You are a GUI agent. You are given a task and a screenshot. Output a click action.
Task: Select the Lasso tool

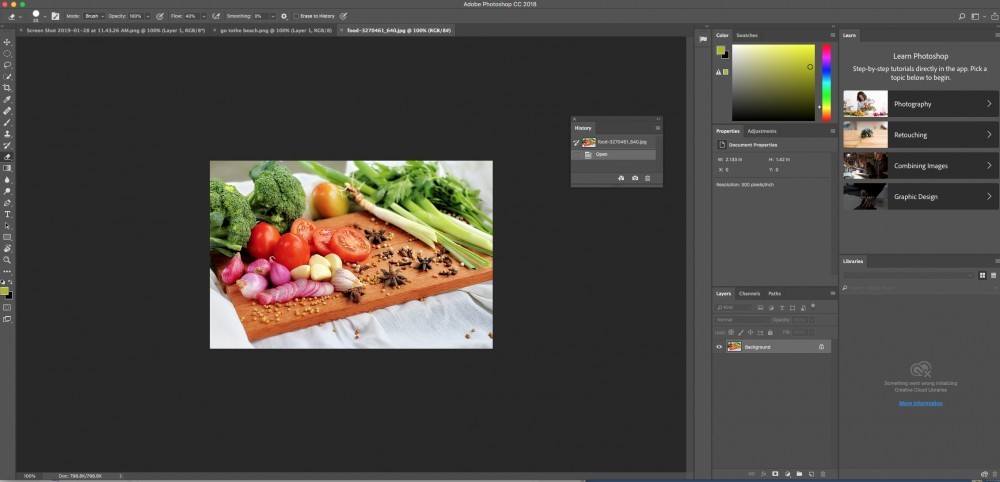click(x=8, y=65)
